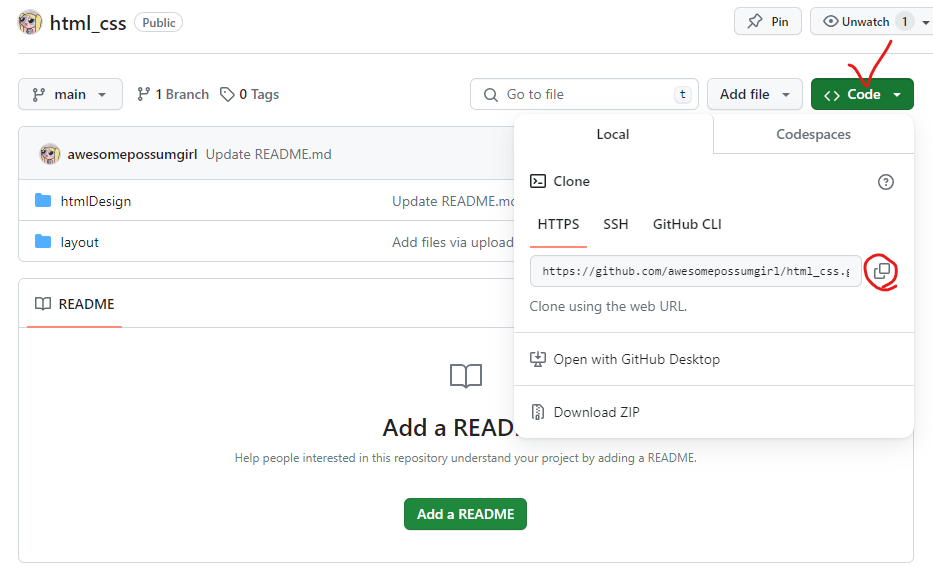
Task: Click the Unwatch button
Action: click(857, 21)
